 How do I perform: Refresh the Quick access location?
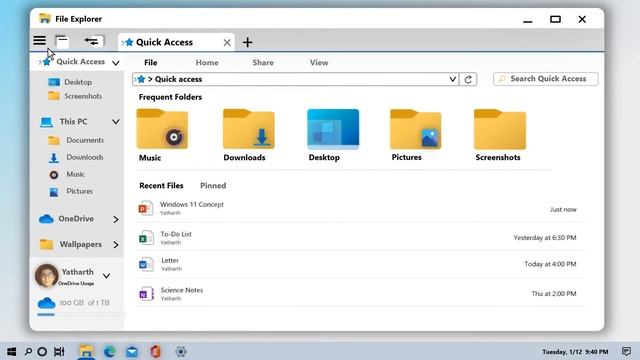click(468, 79)
